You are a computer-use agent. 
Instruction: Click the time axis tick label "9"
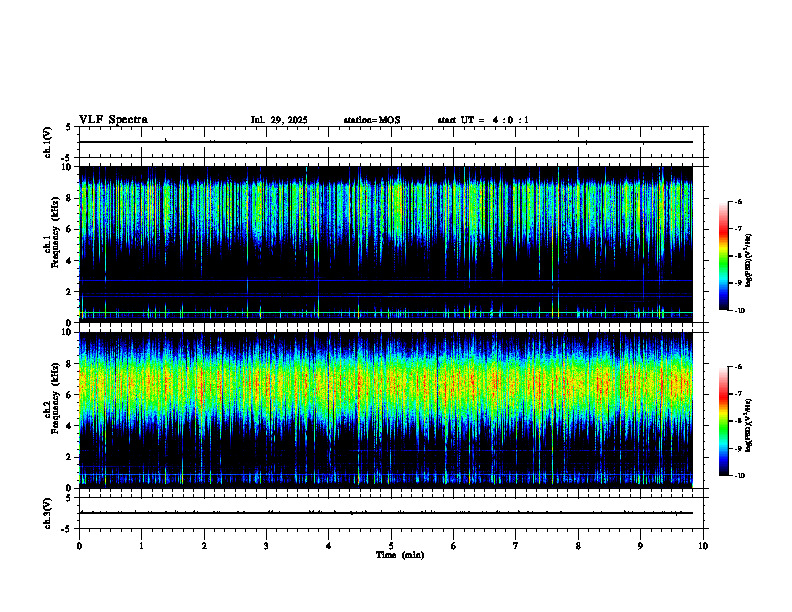(640, 546)
